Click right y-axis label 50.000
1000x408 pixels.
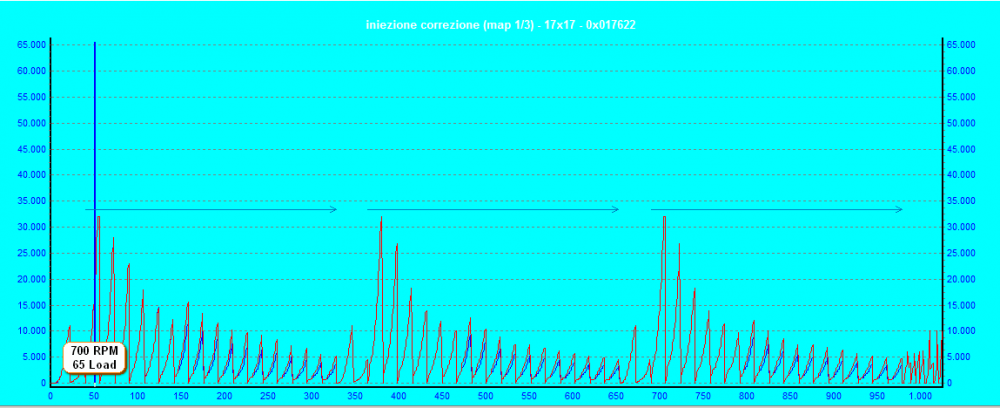point(960,123)
